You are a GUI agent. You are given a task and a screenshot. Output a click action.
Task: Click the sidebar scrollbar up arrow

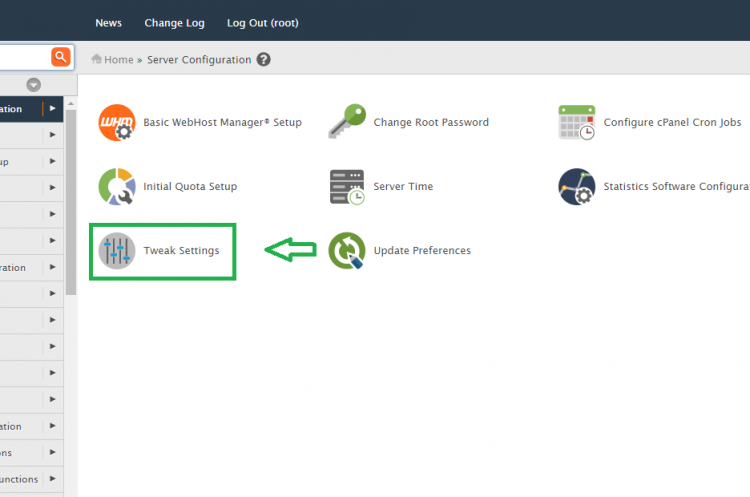(71, 103)
